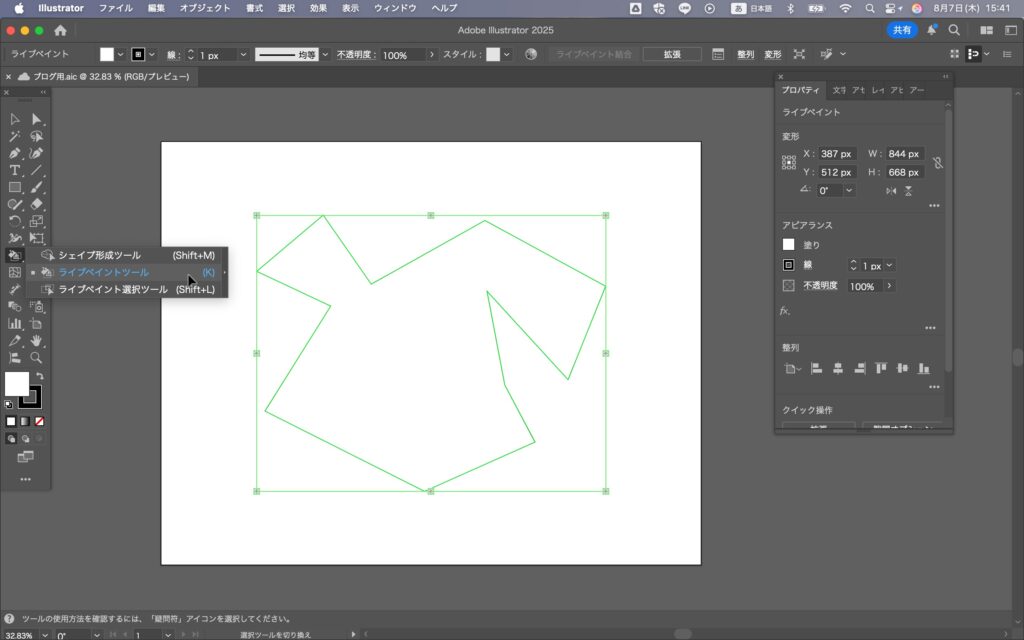
Task: Select the Zoom magnifier tool
Action: 36,357
